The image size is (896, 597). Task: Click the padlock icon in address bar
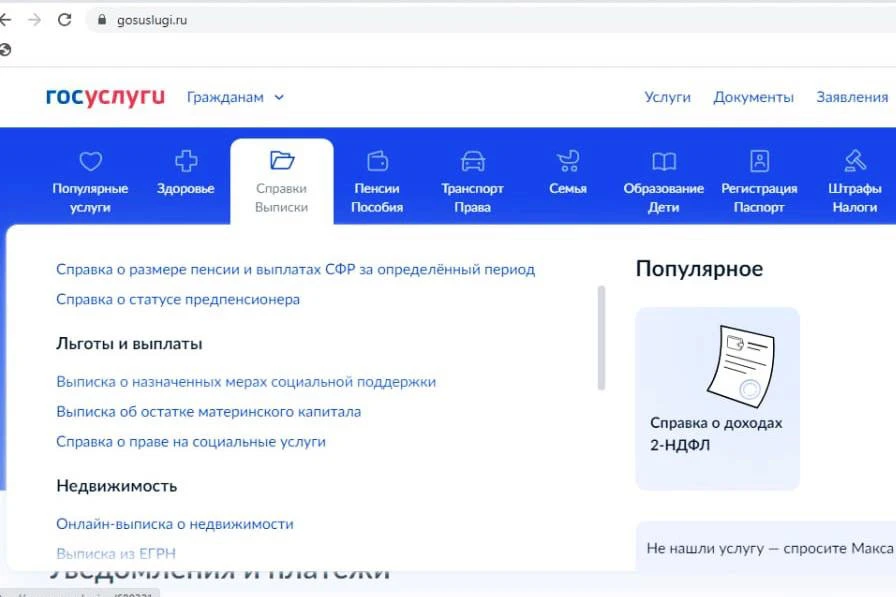(102, 20)
